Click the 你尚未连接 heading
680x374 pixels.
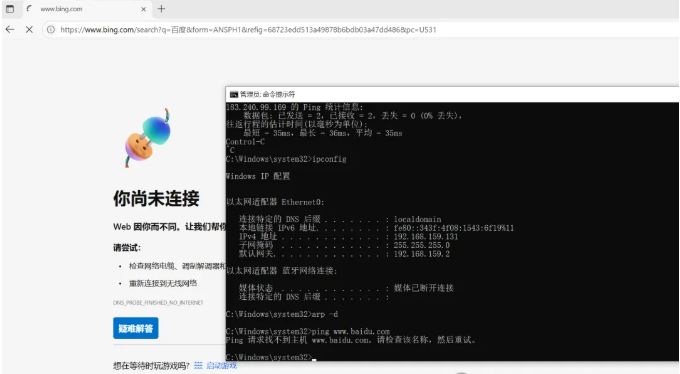click(x=156, y=198)
